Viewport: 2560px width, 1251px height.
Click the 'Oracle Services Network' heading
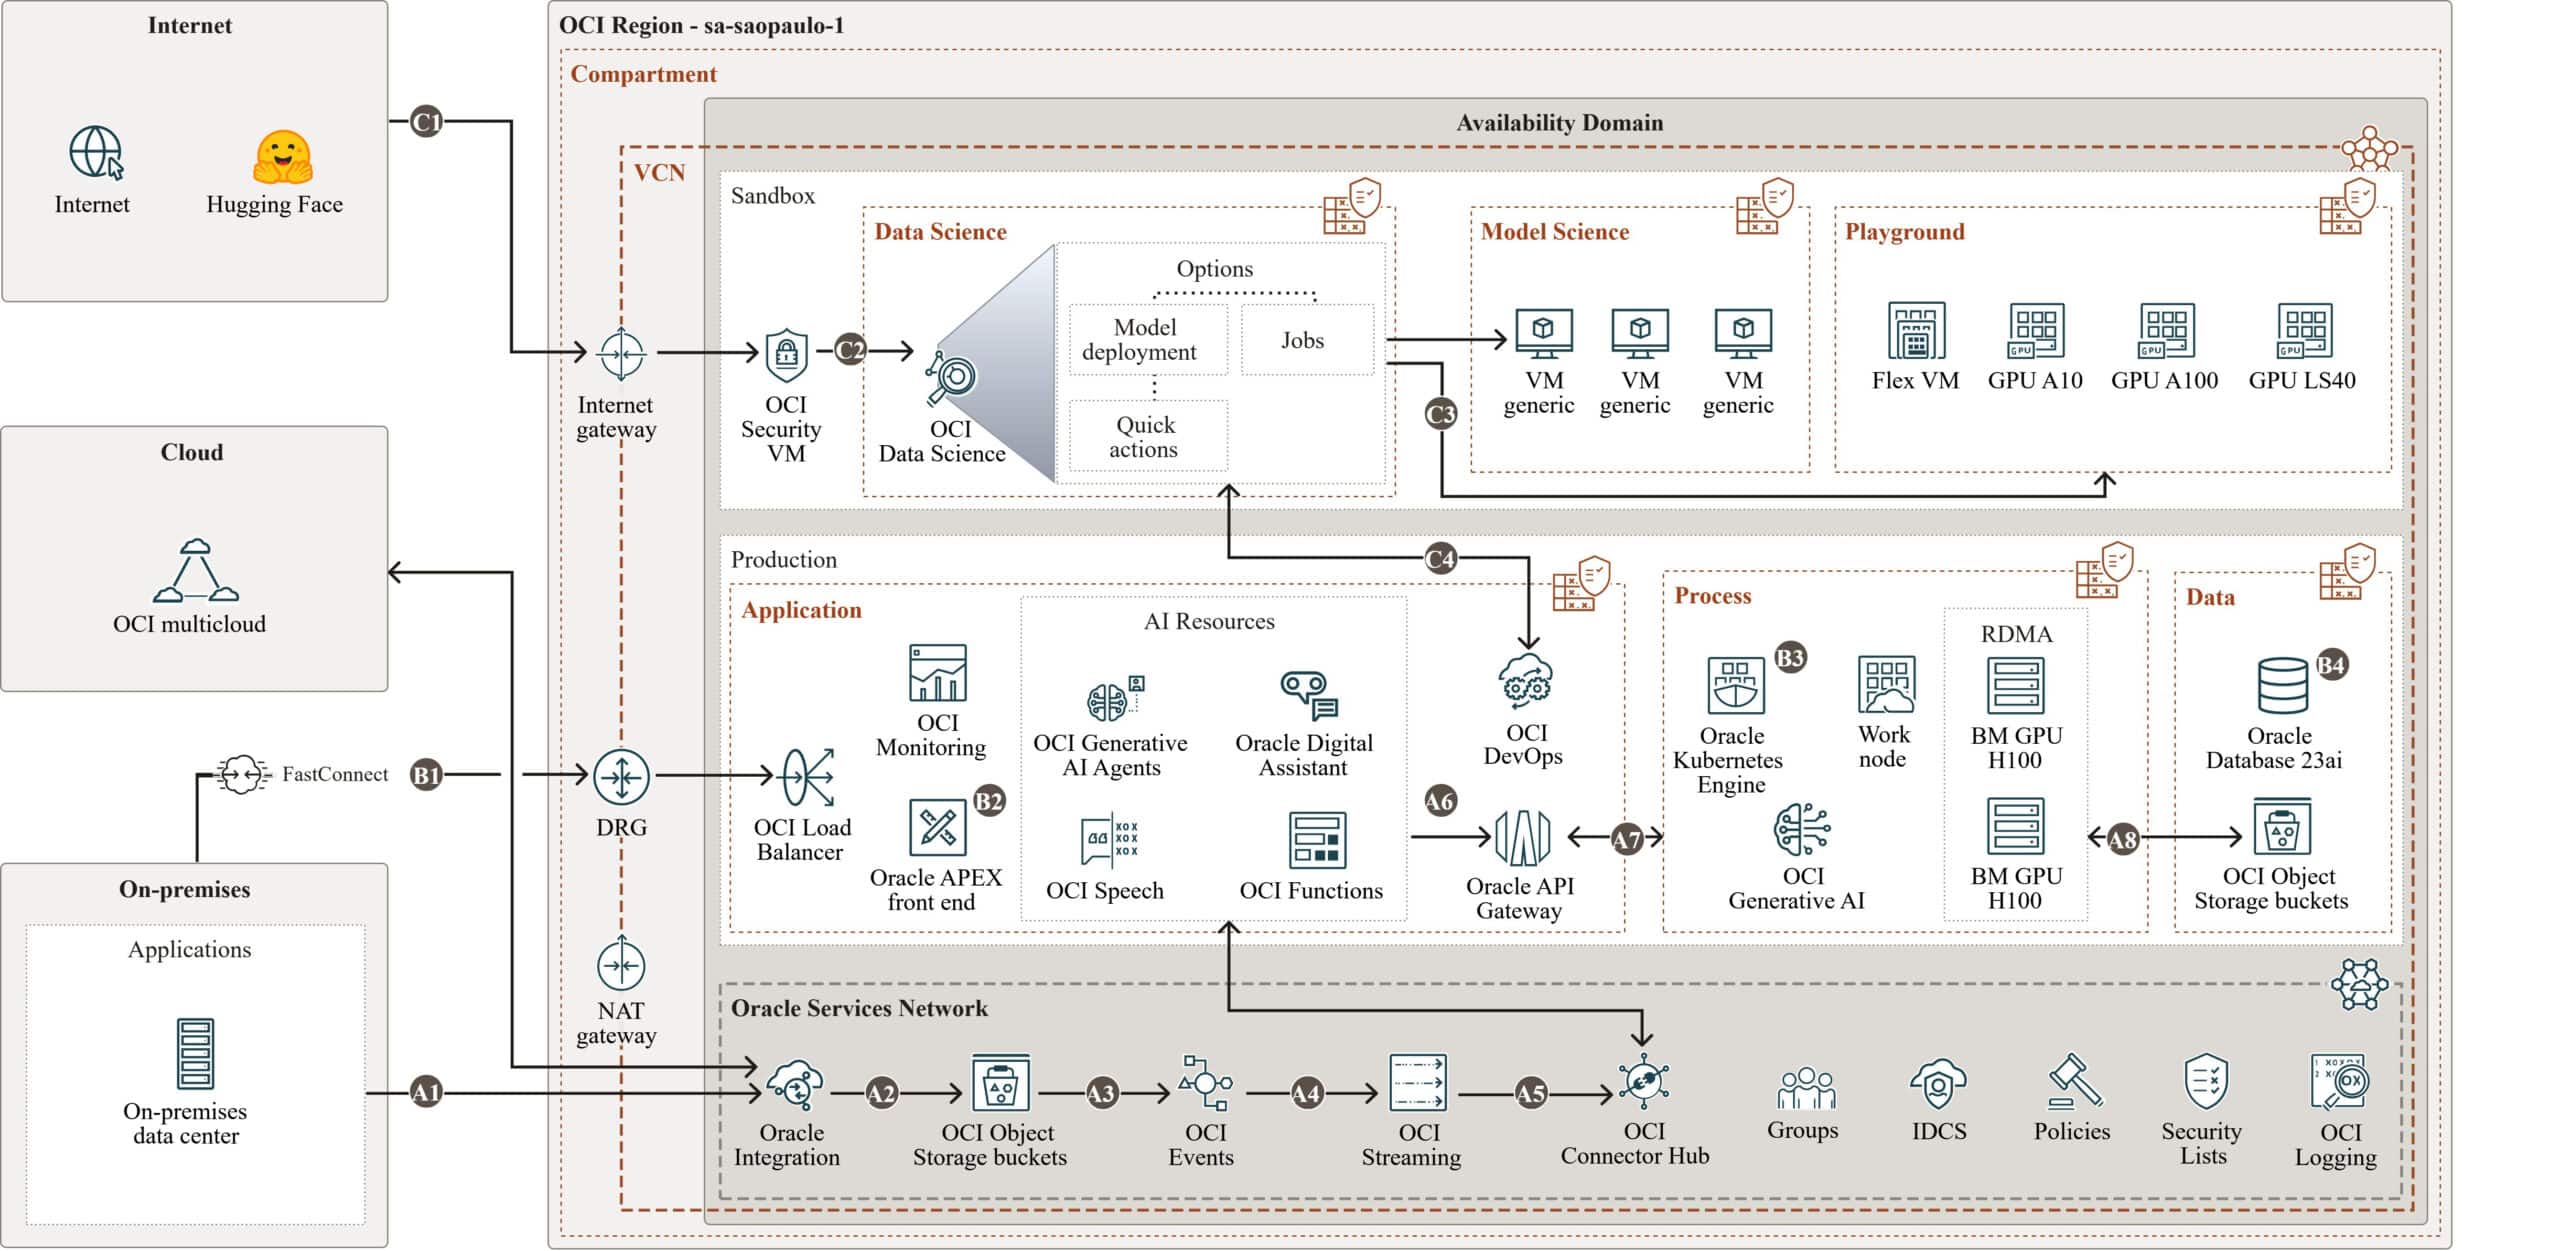point(859,1008)
